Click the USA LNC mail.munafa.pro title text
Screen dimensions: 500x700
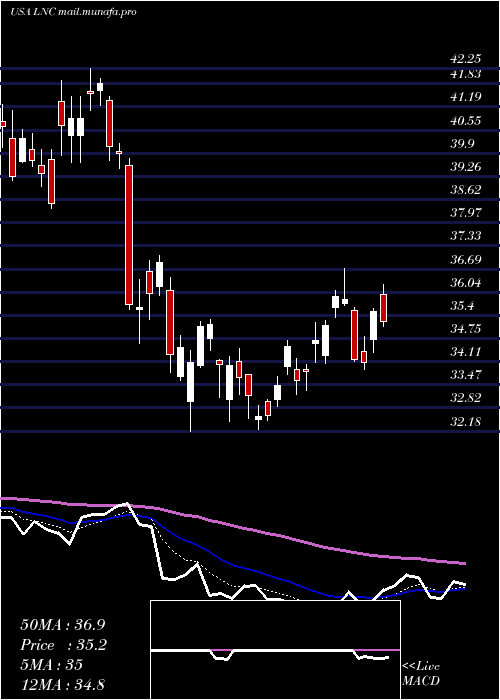pos(73,12)
